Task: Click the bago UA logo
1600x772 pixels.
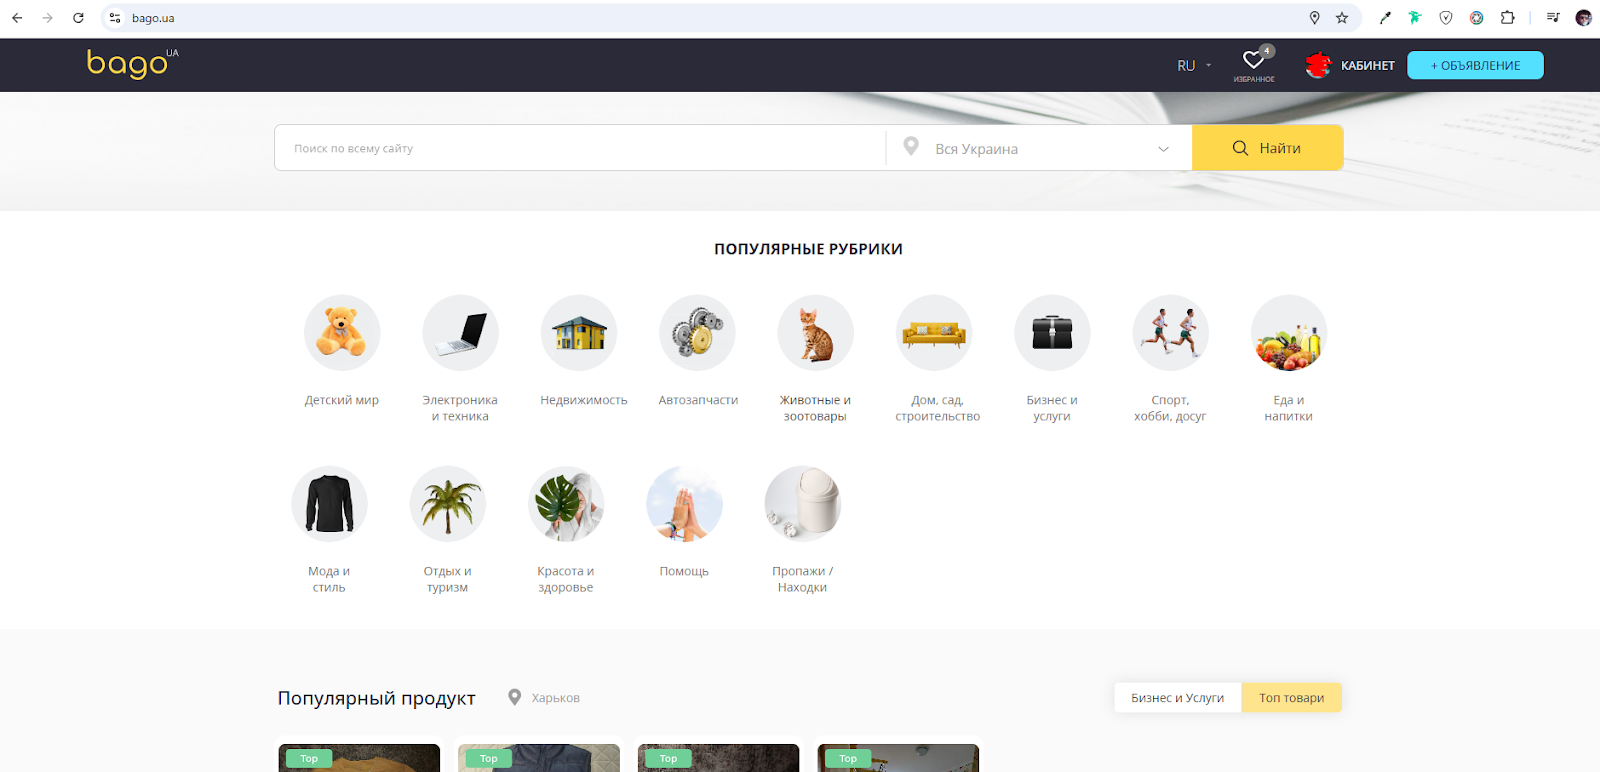Action: (x=132, y=63)
